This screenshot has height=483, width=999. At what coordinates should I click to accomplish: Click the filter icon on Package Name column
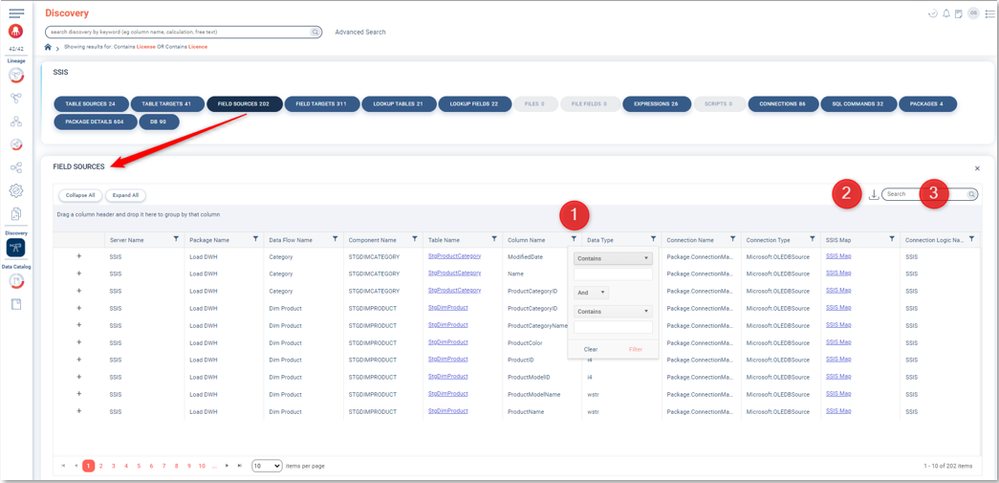[x=256, y=239]
